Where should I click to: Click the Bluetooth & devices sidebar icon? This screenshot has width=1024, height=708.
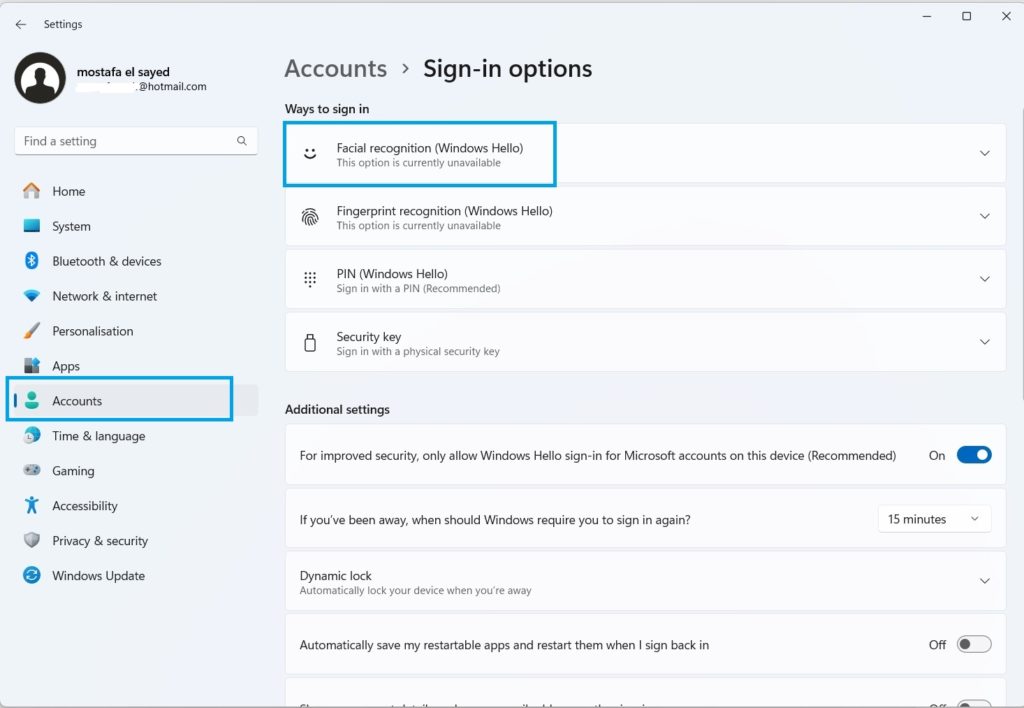30,261
